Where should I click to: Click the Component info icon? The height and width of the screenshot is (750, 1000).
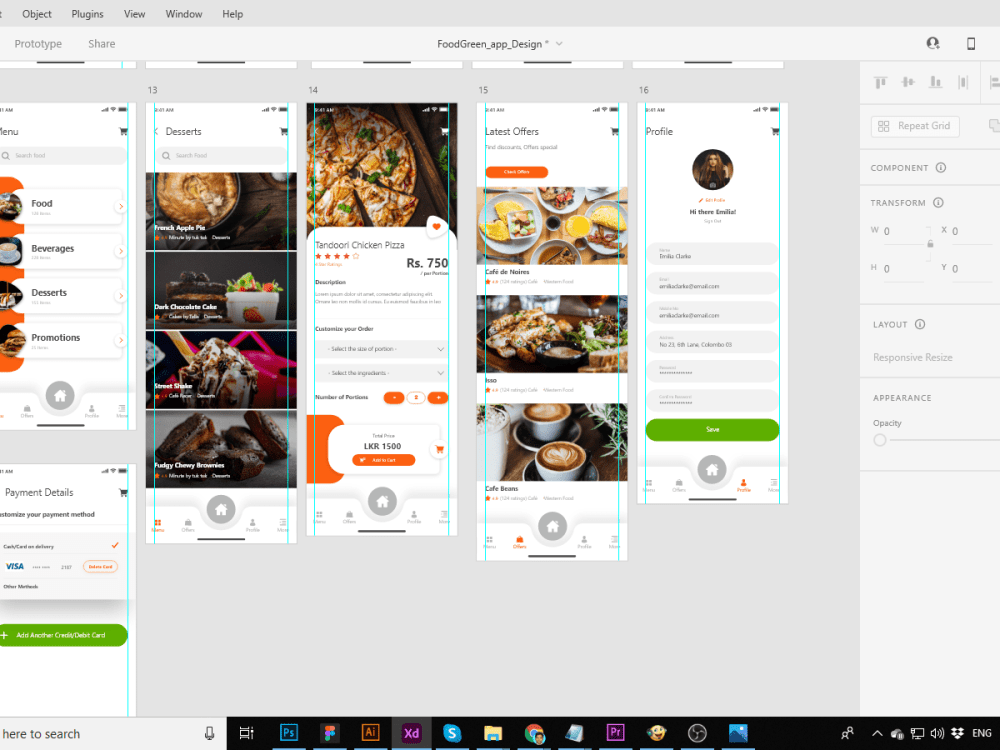[x=941, y=168]
